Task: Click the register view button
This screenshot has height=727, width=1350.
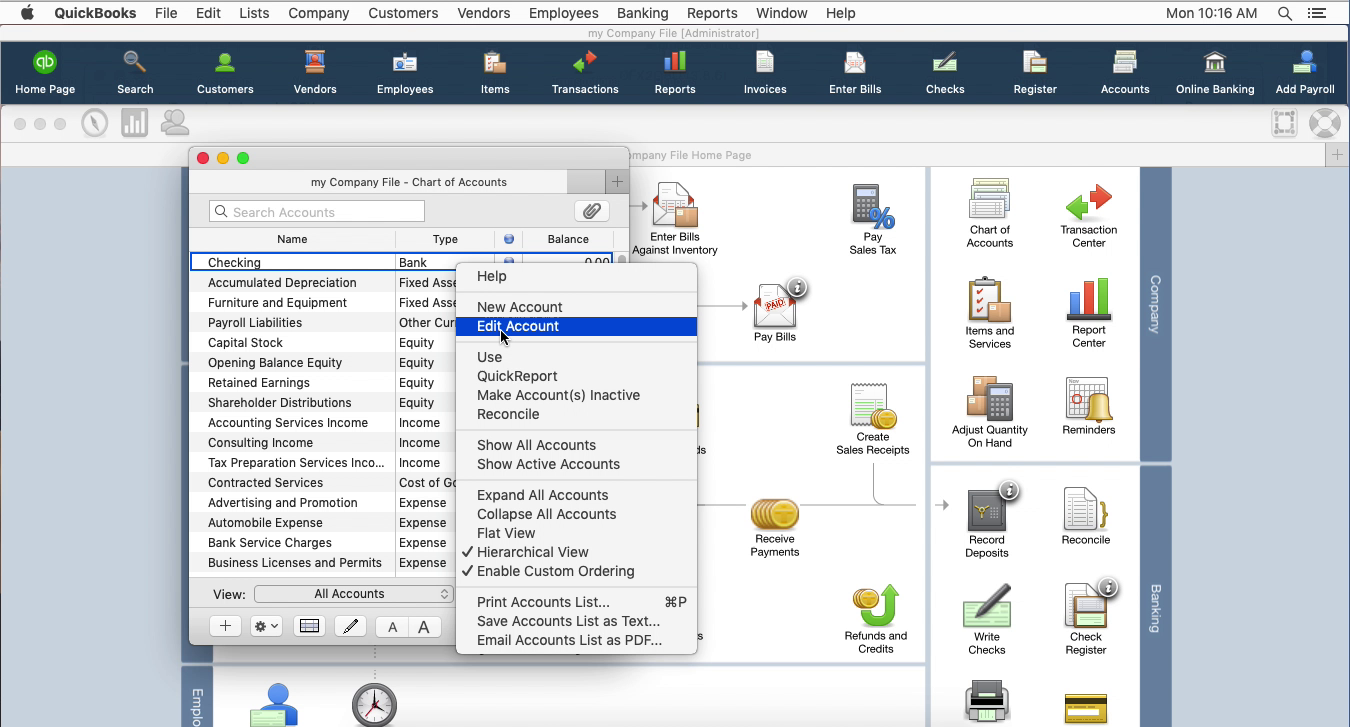Action: pos(309,626)
